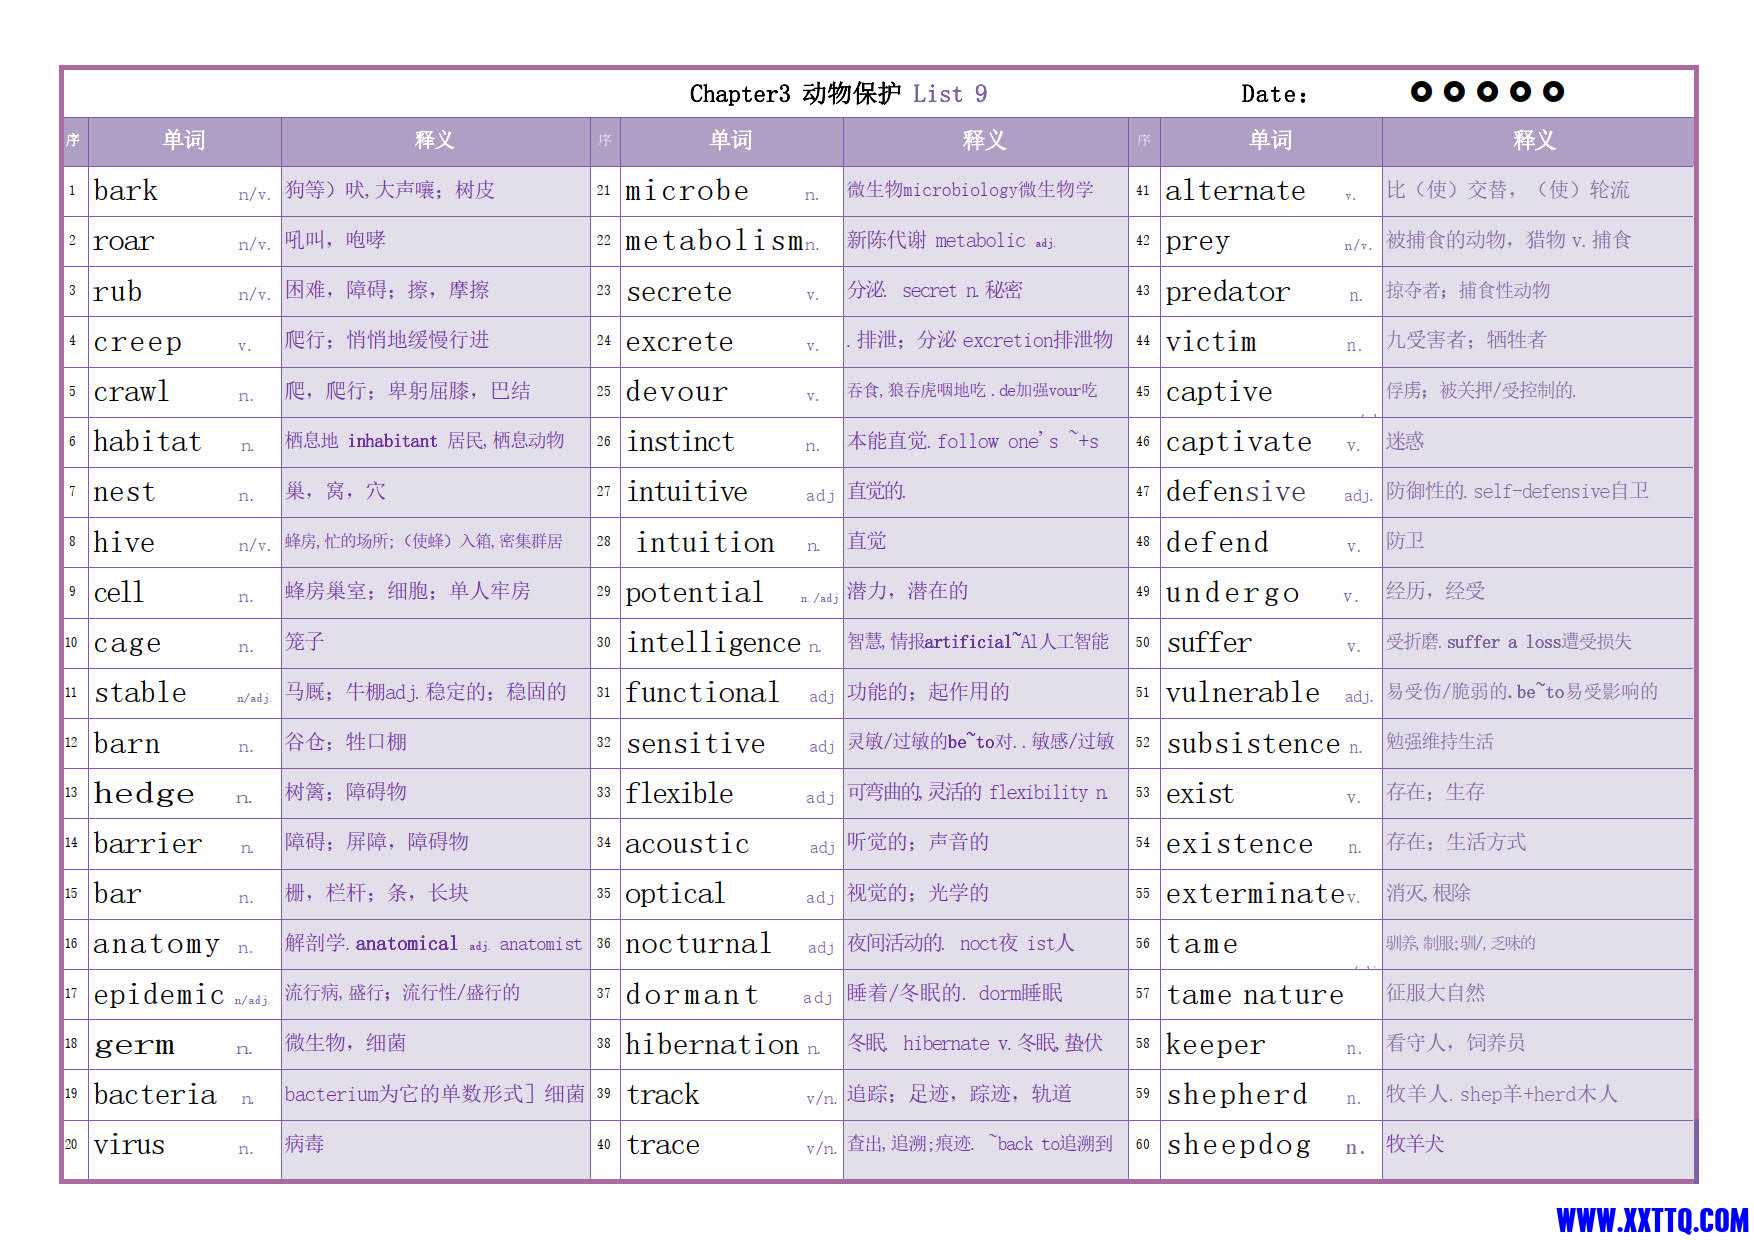Click the word 'flexible' in row 33
The image size is (1754, 1240).
[679, 794]
